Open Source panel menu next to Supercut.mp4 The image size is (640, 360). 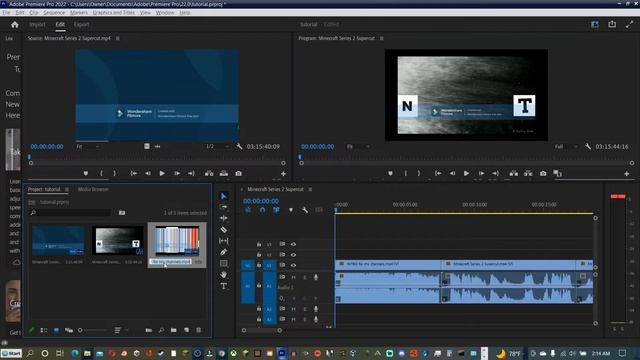click(x=118, y=38)
